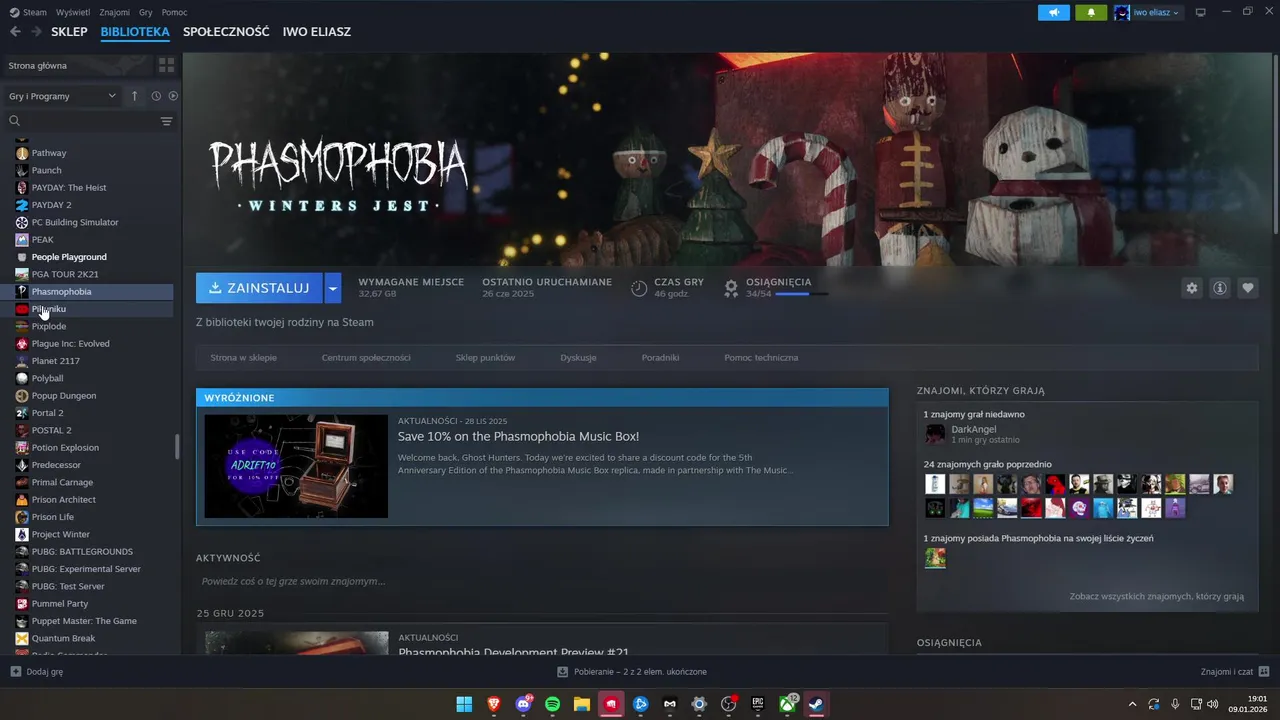The height and width of the screenshot is (720, 1280).
Task: Open the downloads status Pobieranie
Action: pyautogui.click(x=632, y=672)
